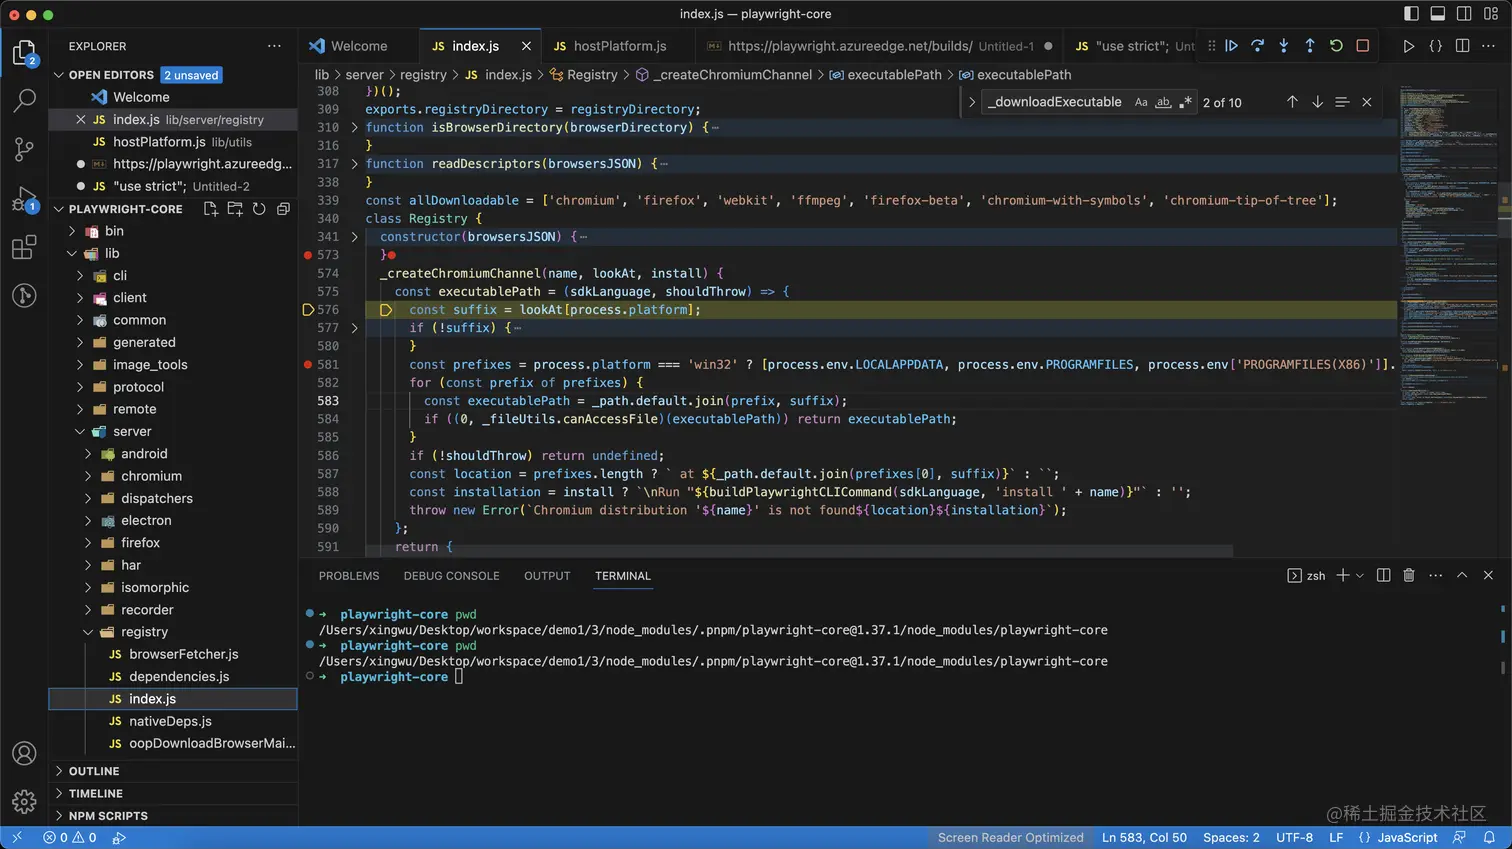Collapse all folders in explorer
This screenshot has width=1512, height=849.
[283, 209]
